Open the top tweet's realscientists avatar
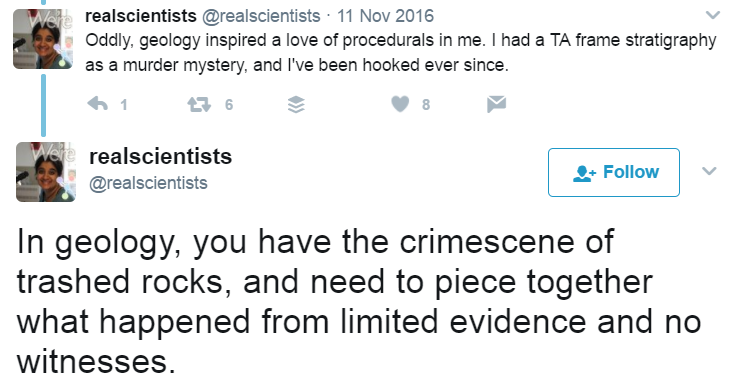The width and height of the screenshot is (746, 389). (43, 39)
